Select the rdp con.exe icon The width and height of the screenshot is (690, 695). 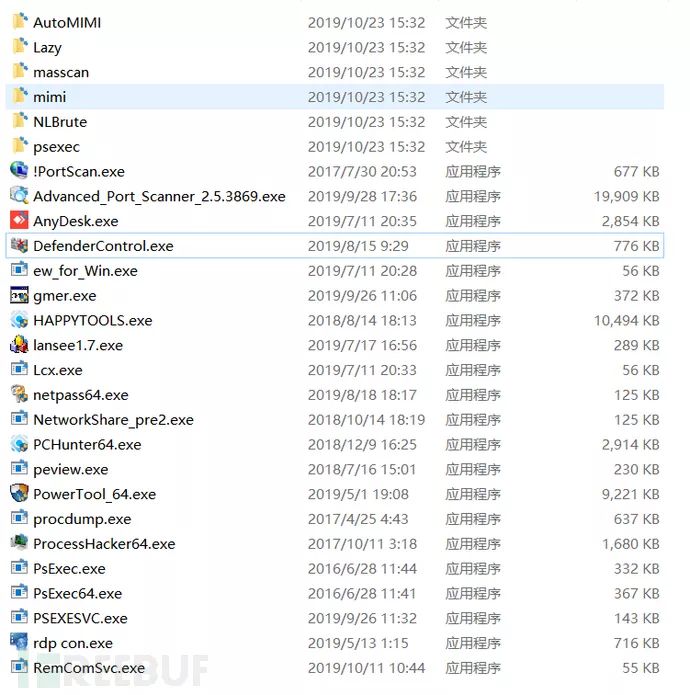click(x=19, y=642)
